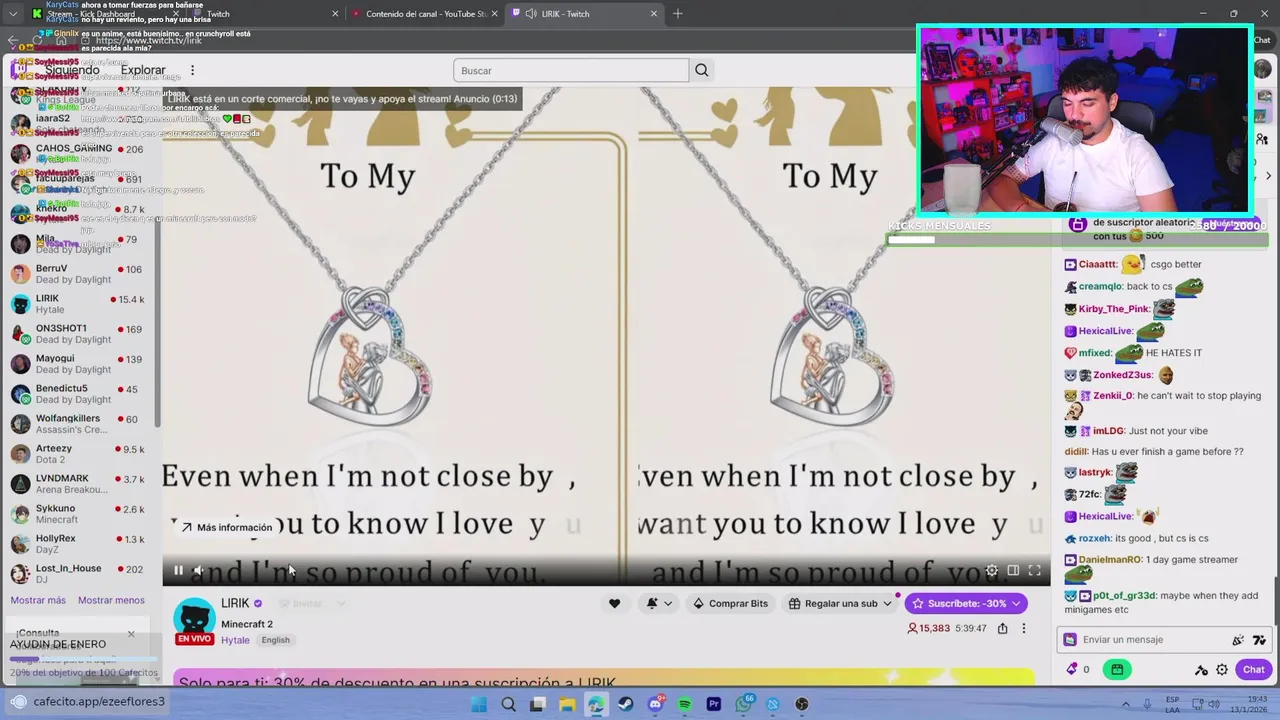Open Premiere Pro from taskbar
Image resolution: width=1280 pixels, height=720 pixels.
pos(713,704)
